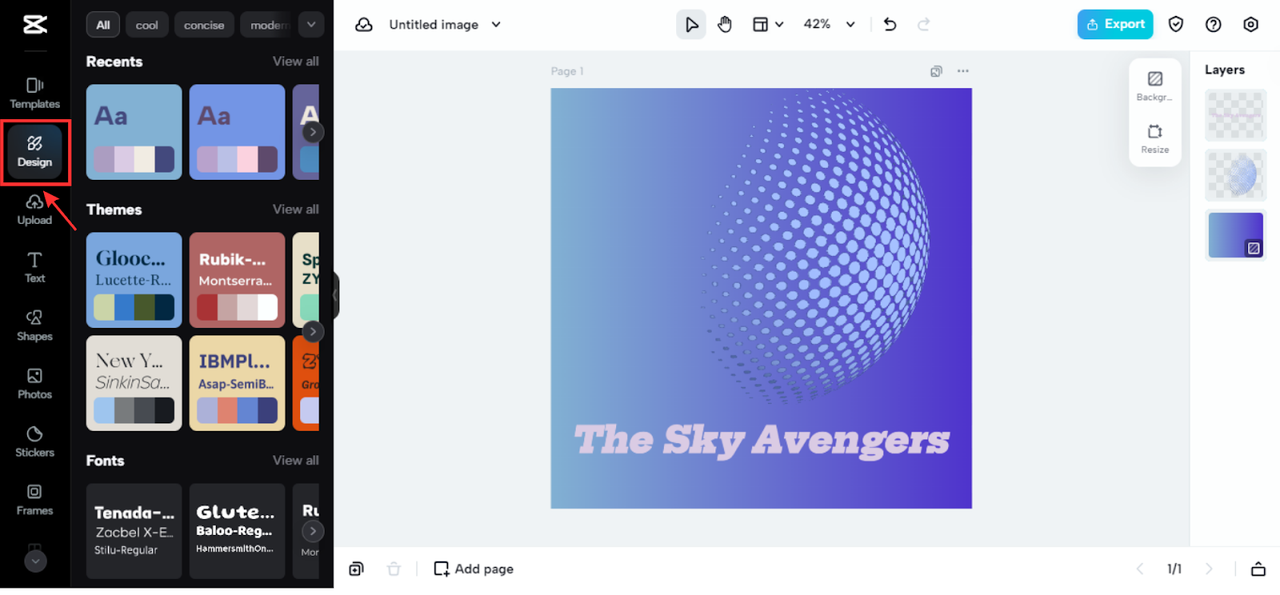Viewport: 1280px width, 595px height.
Task: Open the Upload sidebar panel
Action: pos(35,210)
